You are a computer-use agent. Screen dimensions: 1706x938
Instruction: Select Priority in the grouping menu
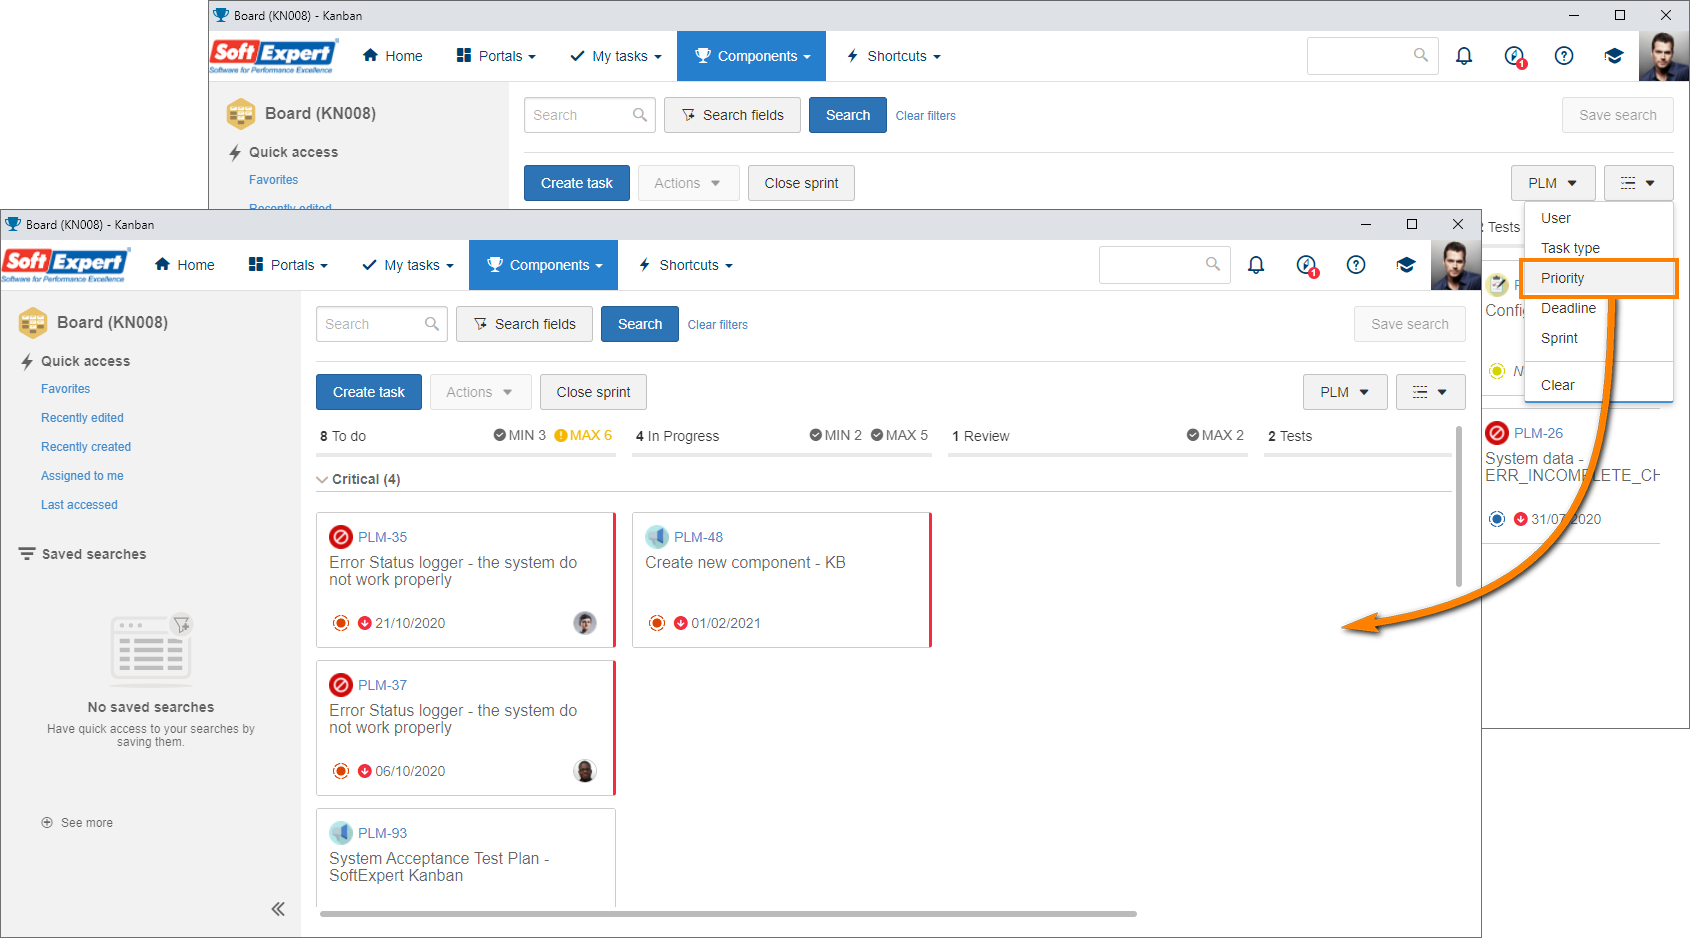pos(1598,278)
